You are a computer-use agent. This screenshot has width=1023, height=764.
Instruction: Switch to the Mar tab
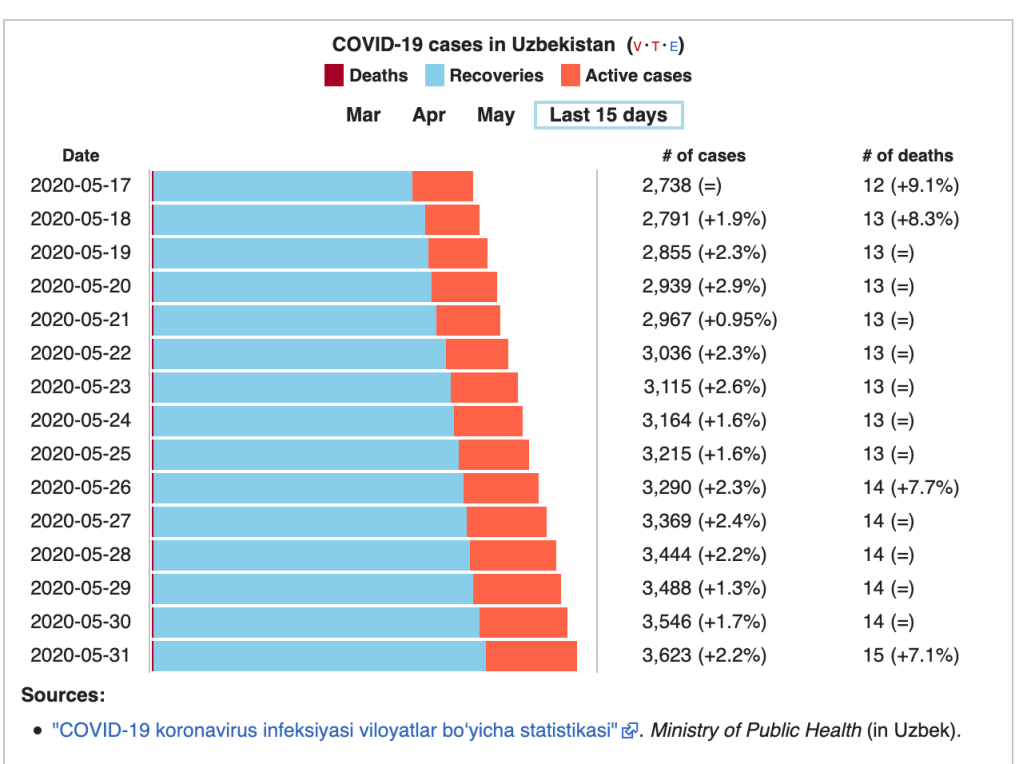pos(363,115)
